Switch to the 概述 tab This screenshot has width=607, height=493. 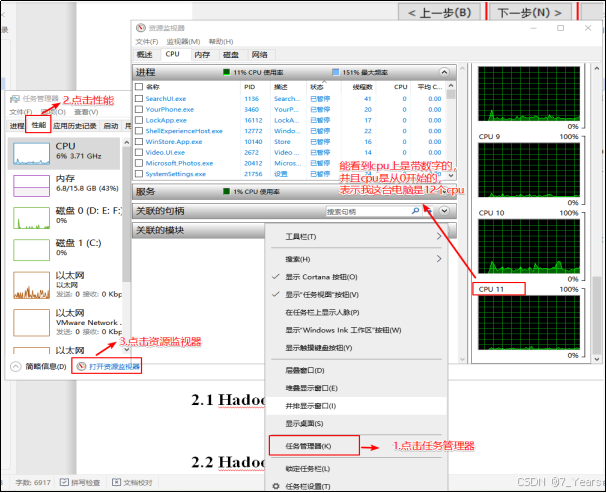[145, 55]
